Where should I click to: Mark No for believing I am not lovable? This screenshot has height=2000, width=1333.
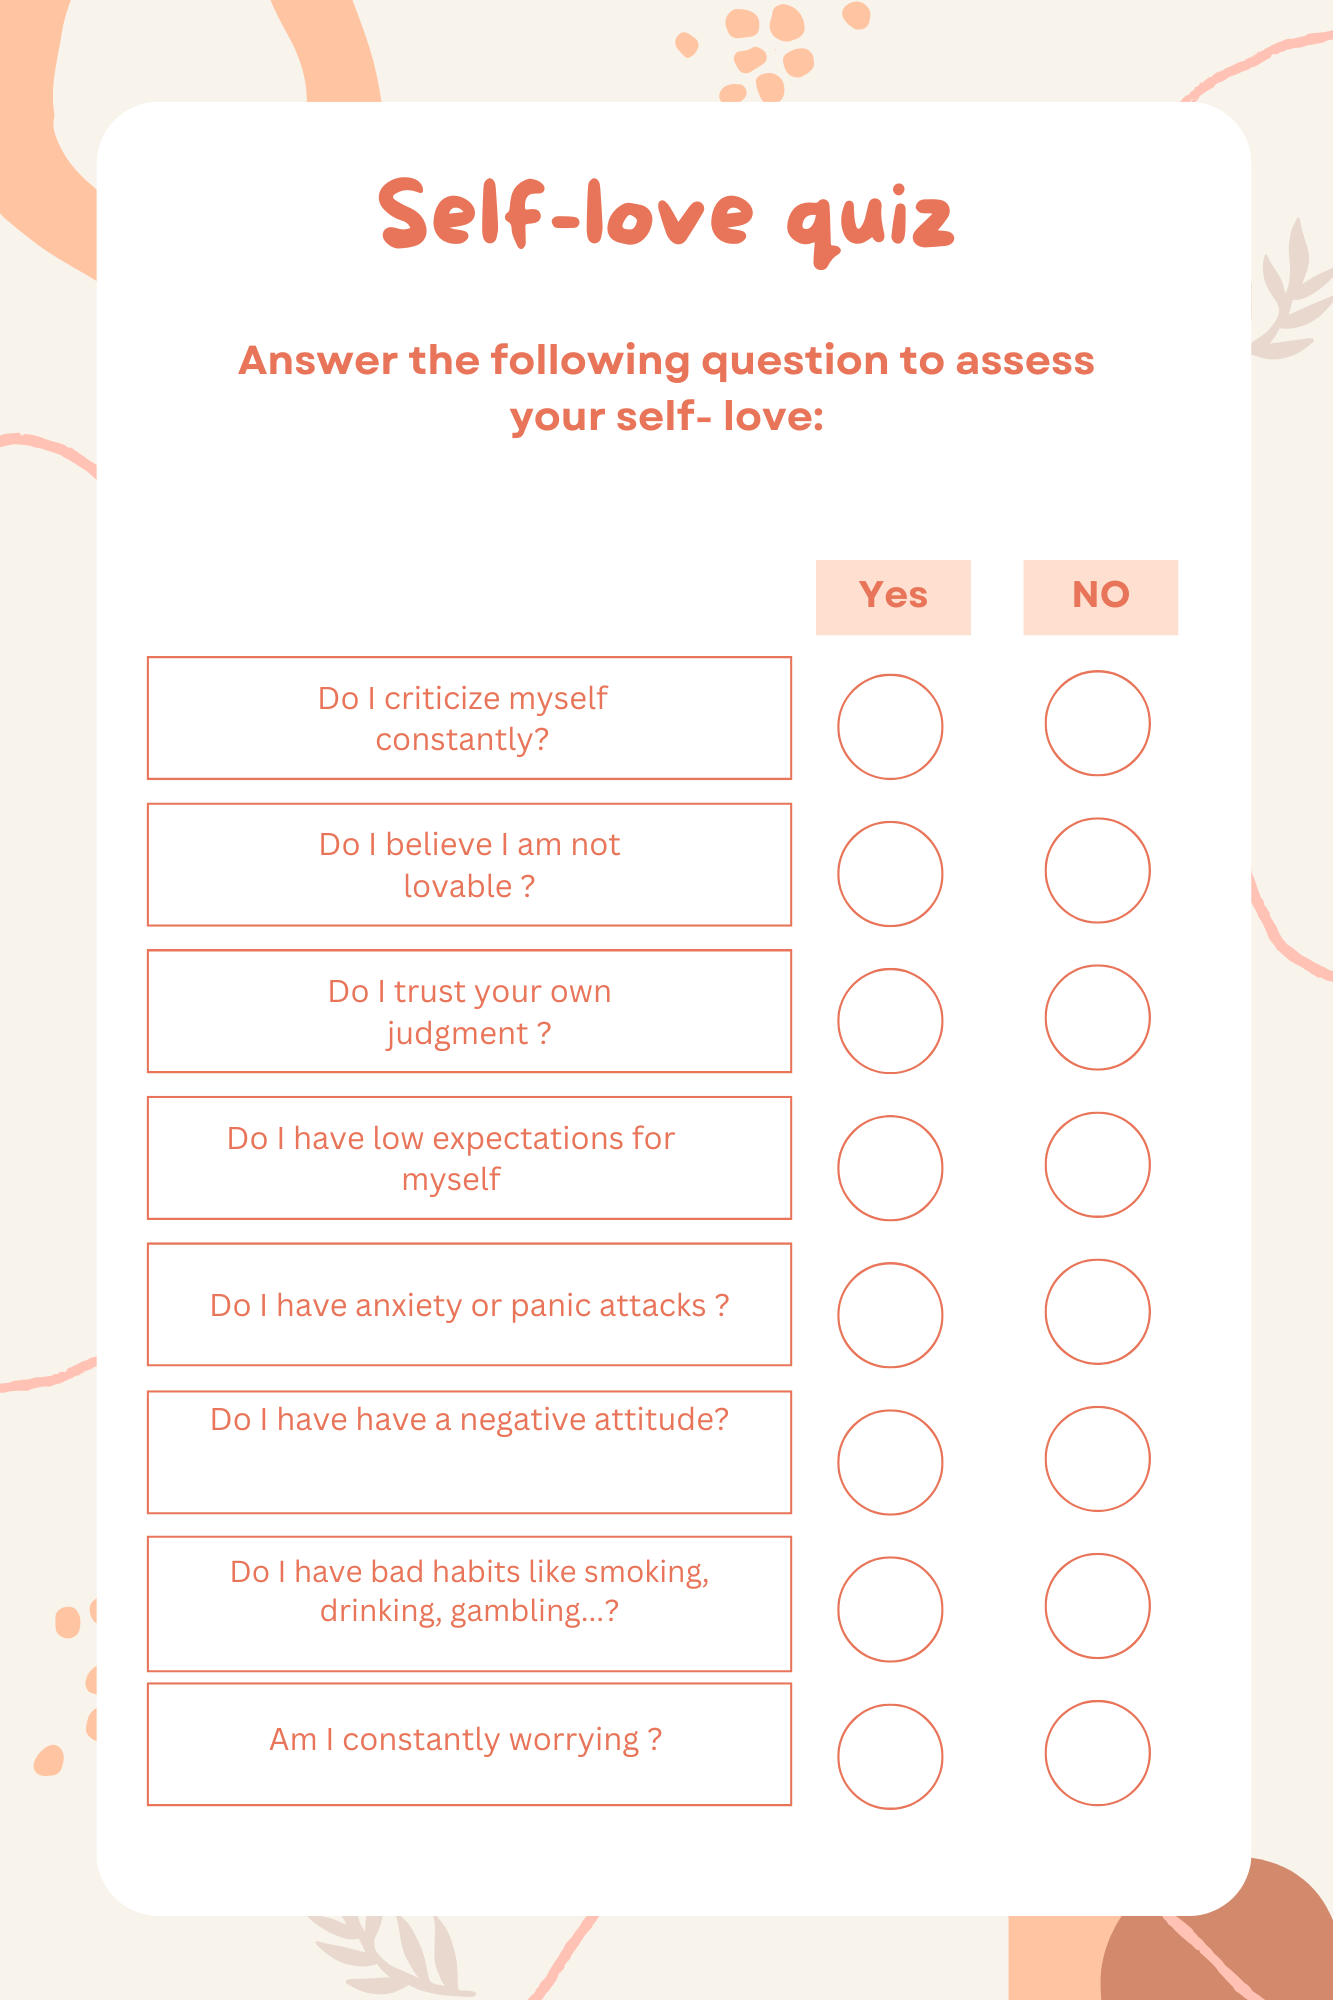click(1097, 870)
